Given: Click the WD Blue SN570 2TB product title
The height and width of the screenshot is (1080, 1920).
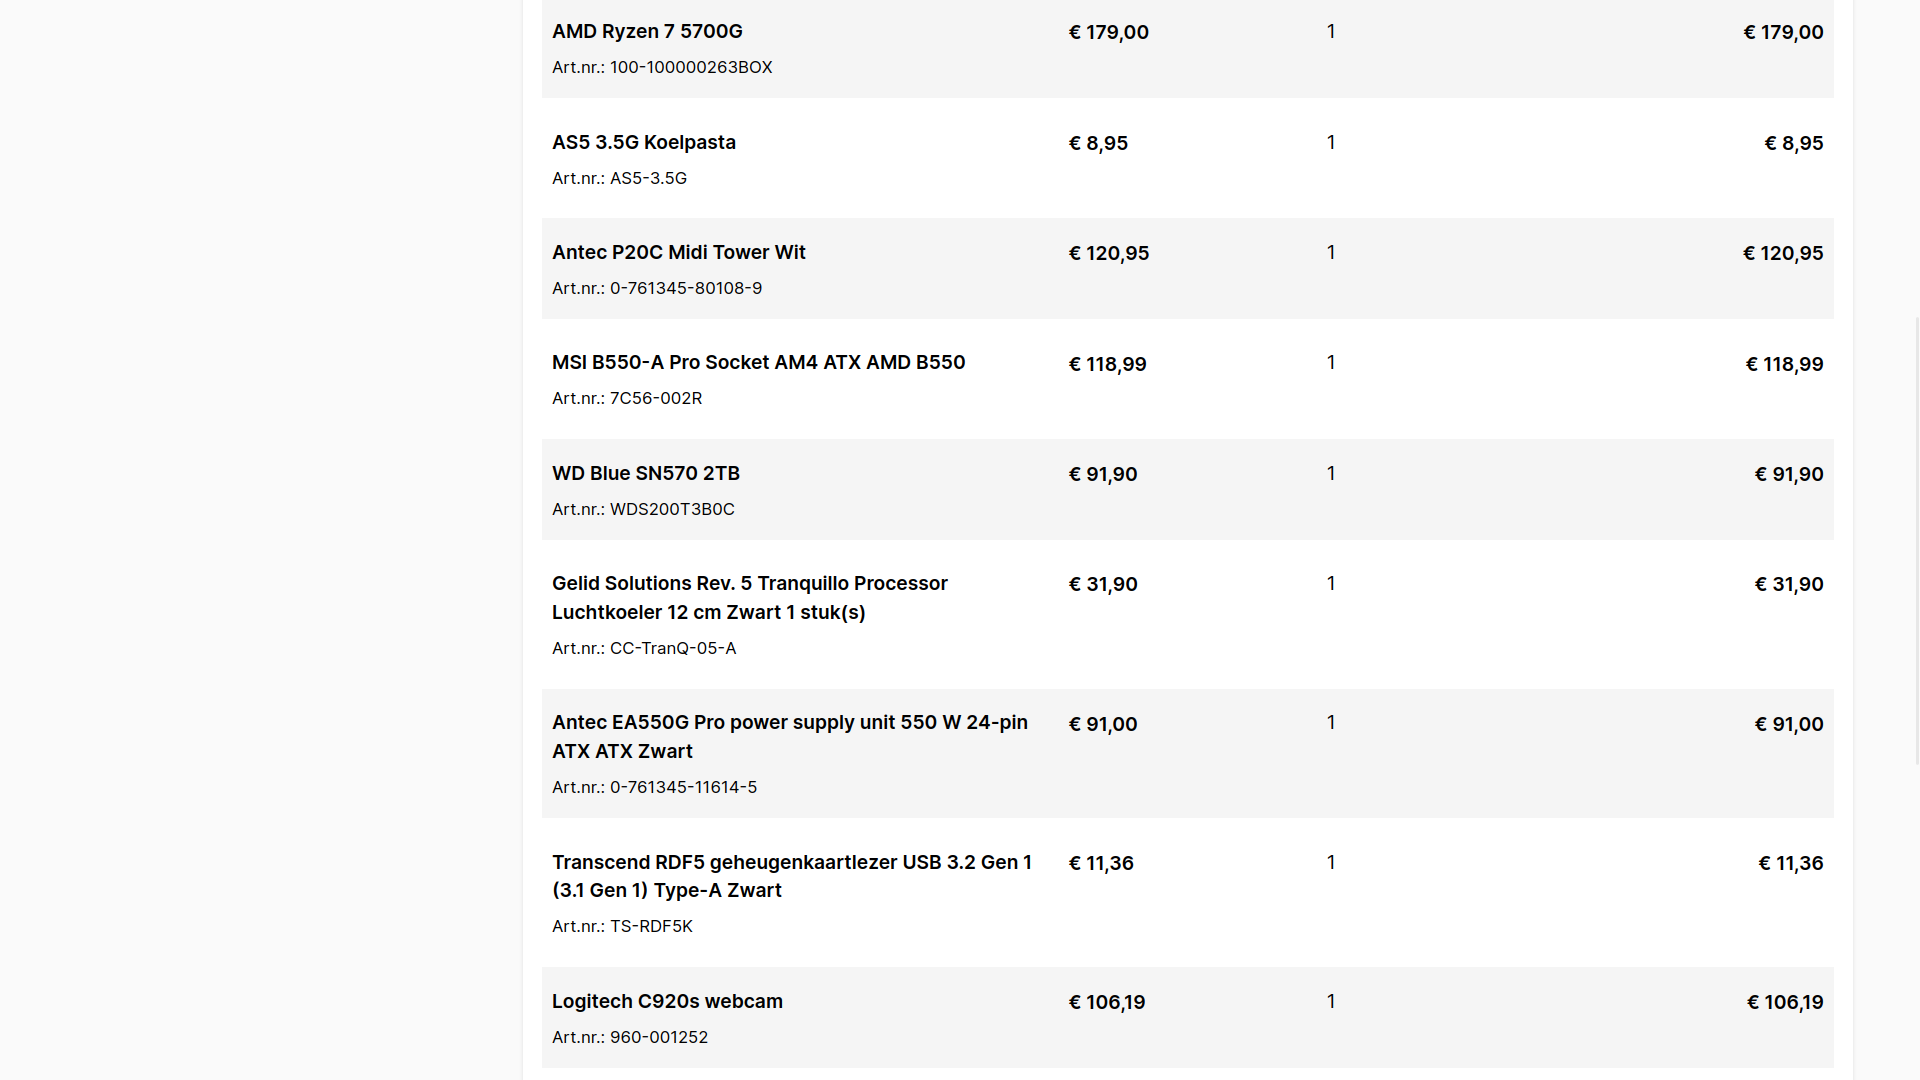Looking at the screenshot, I should coord(645,474).
